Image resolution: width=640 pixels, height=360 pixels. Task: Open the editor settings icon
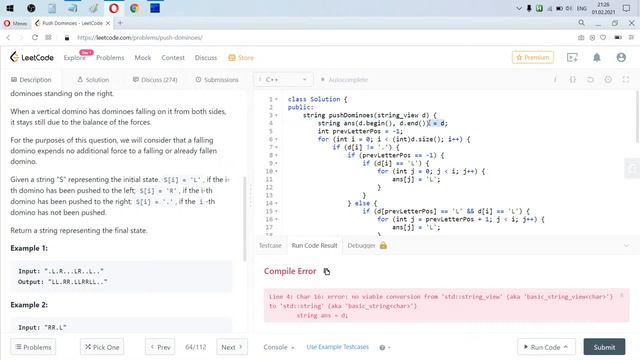608,80
